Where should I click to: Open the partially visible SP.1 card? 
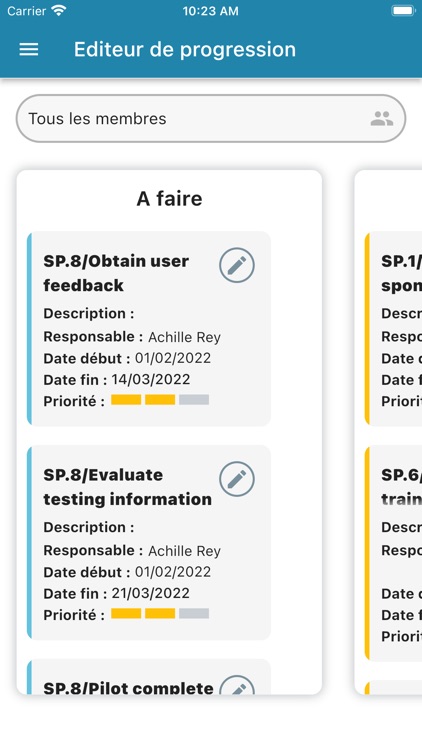click(393, 329)
